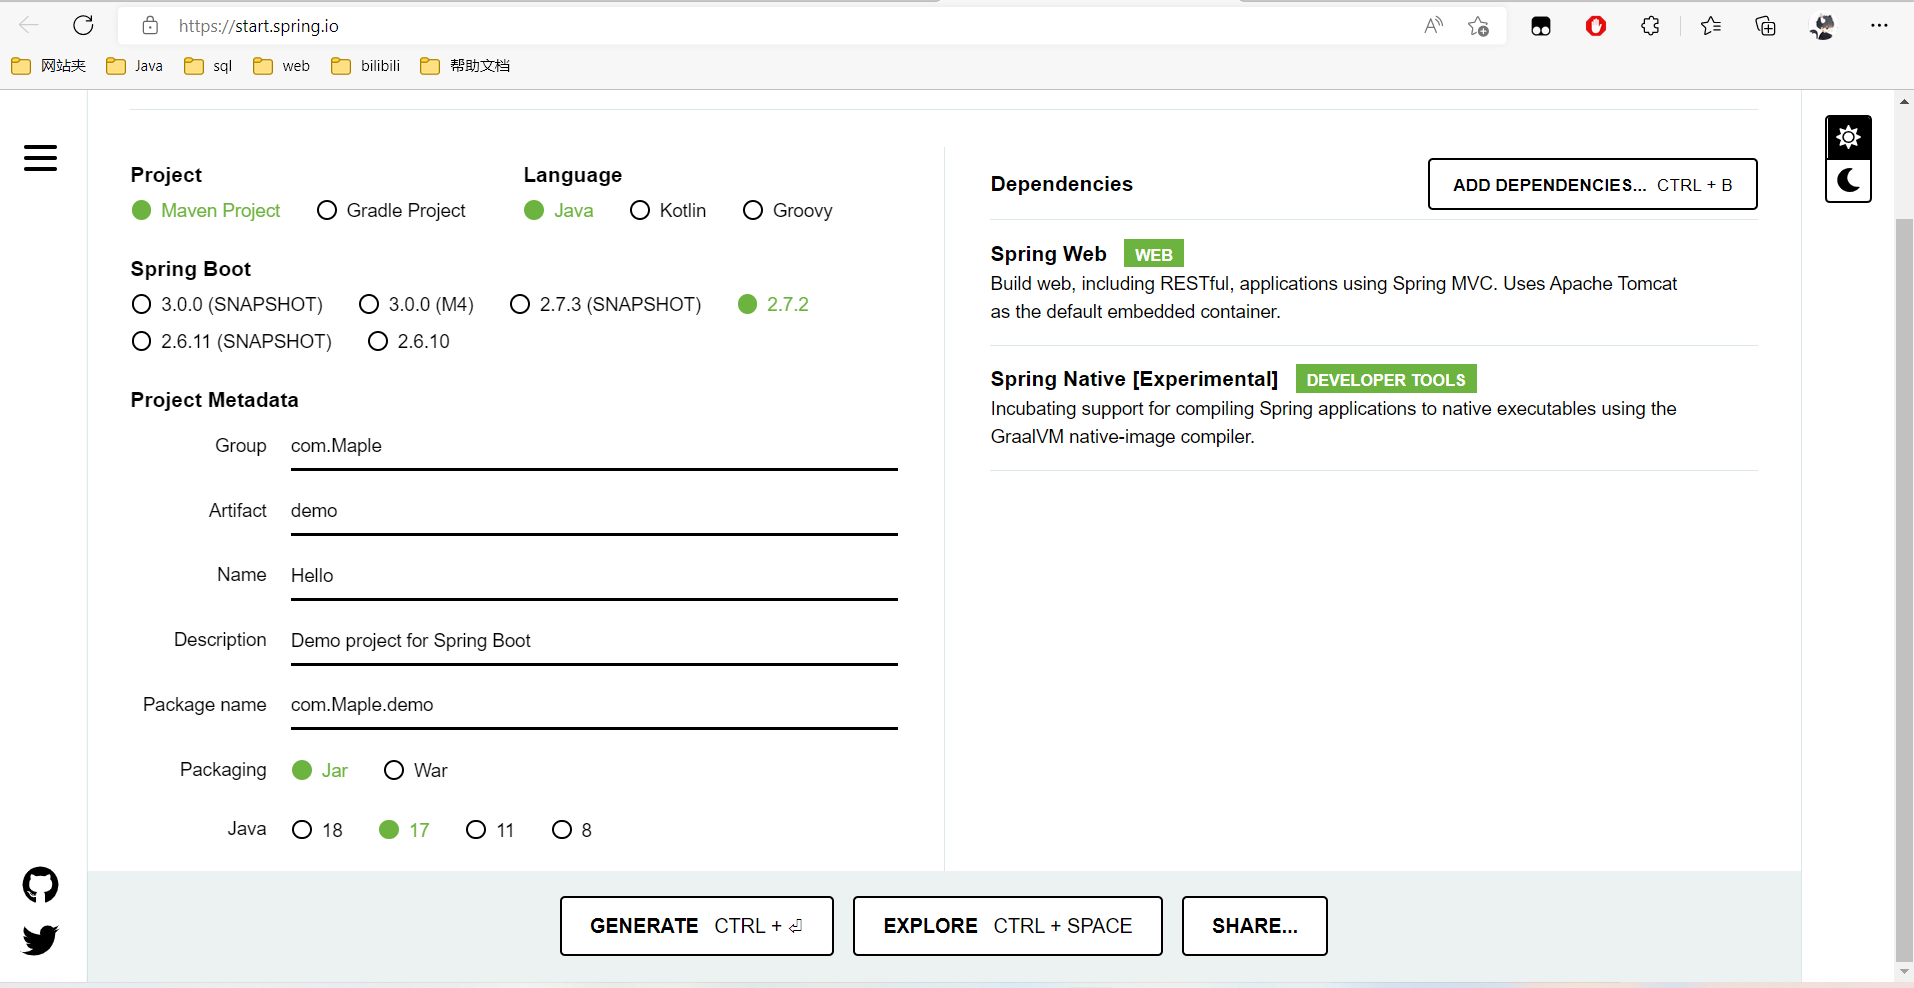Switch to the light theme sun icon
Viewport: 1914px width, 988px height.
[x=1848, y=137]
